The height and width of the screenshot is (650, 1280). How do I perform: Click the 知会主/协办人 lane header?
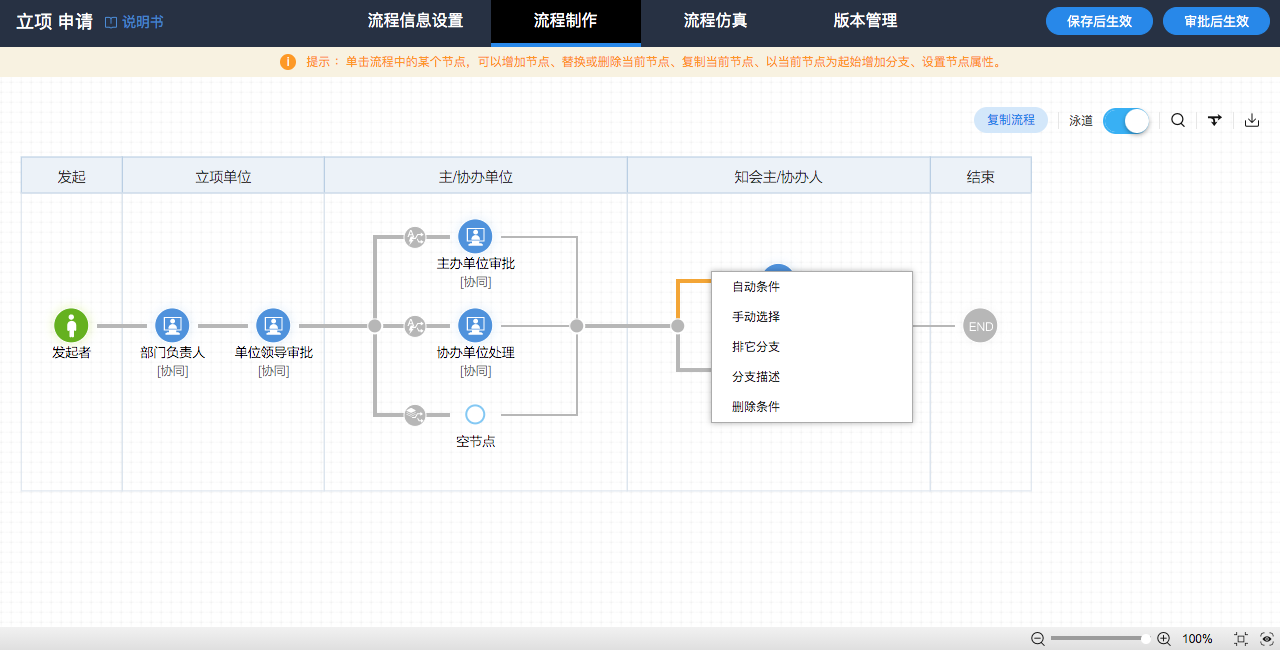[778, 176]
